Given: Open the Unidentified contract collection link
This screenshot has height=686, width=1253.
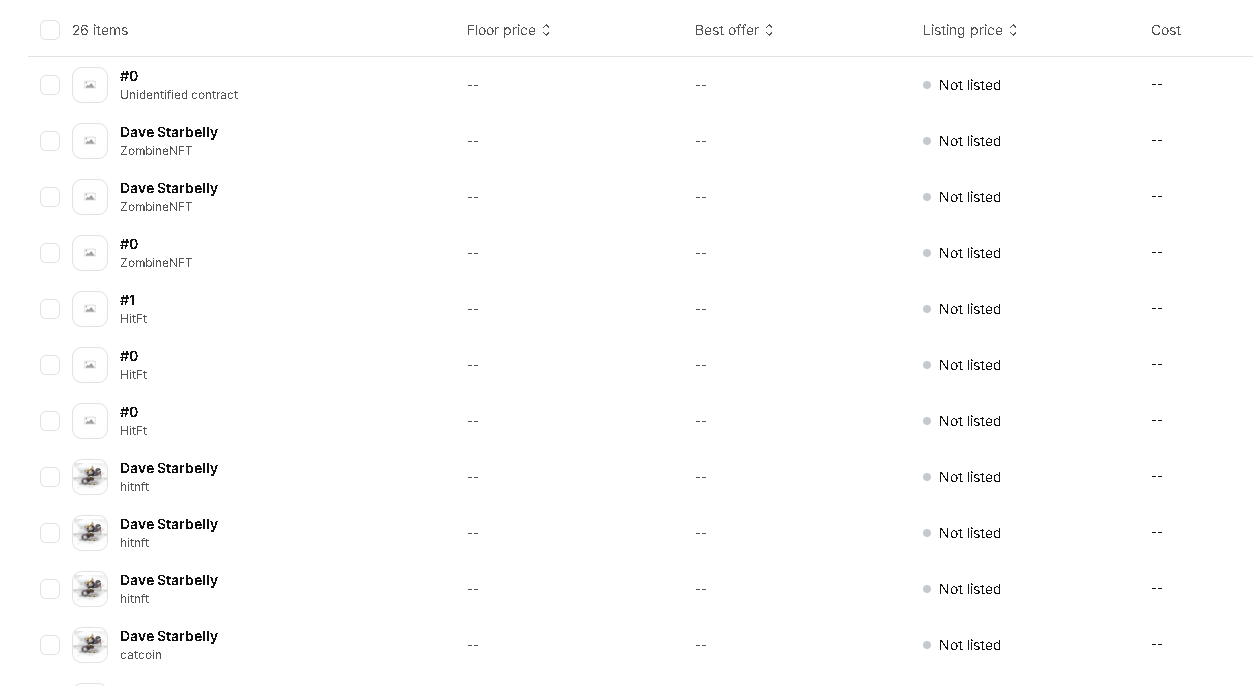Looking at the screenshot, I should (x=179, y=95).
